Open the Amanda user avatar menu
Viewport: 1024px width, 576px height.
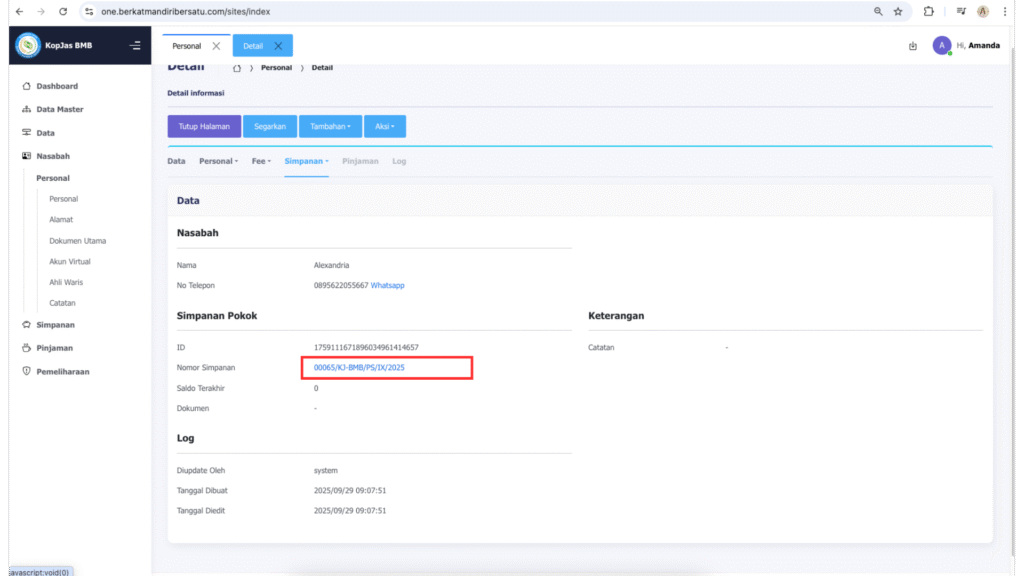pos(941,45)
